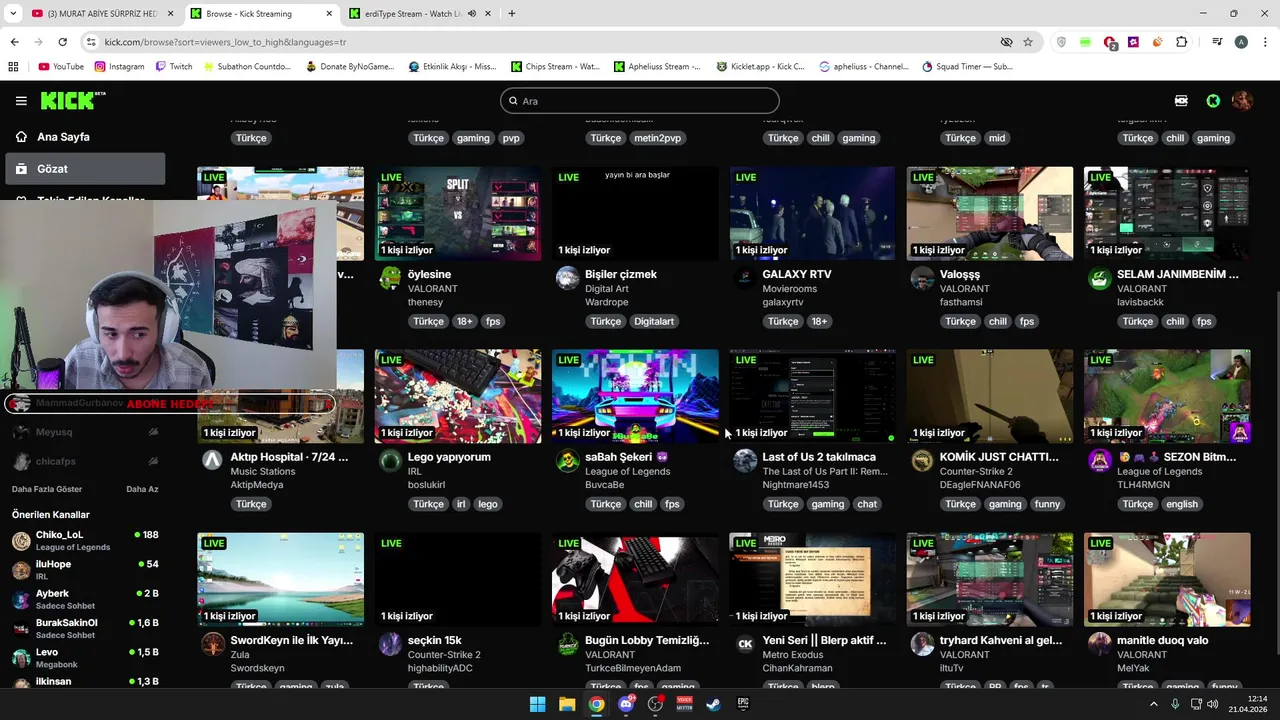The image size is (1280, 720).
Task: Select the metin2pvp tag chip
Action: [x=657, y=138]
